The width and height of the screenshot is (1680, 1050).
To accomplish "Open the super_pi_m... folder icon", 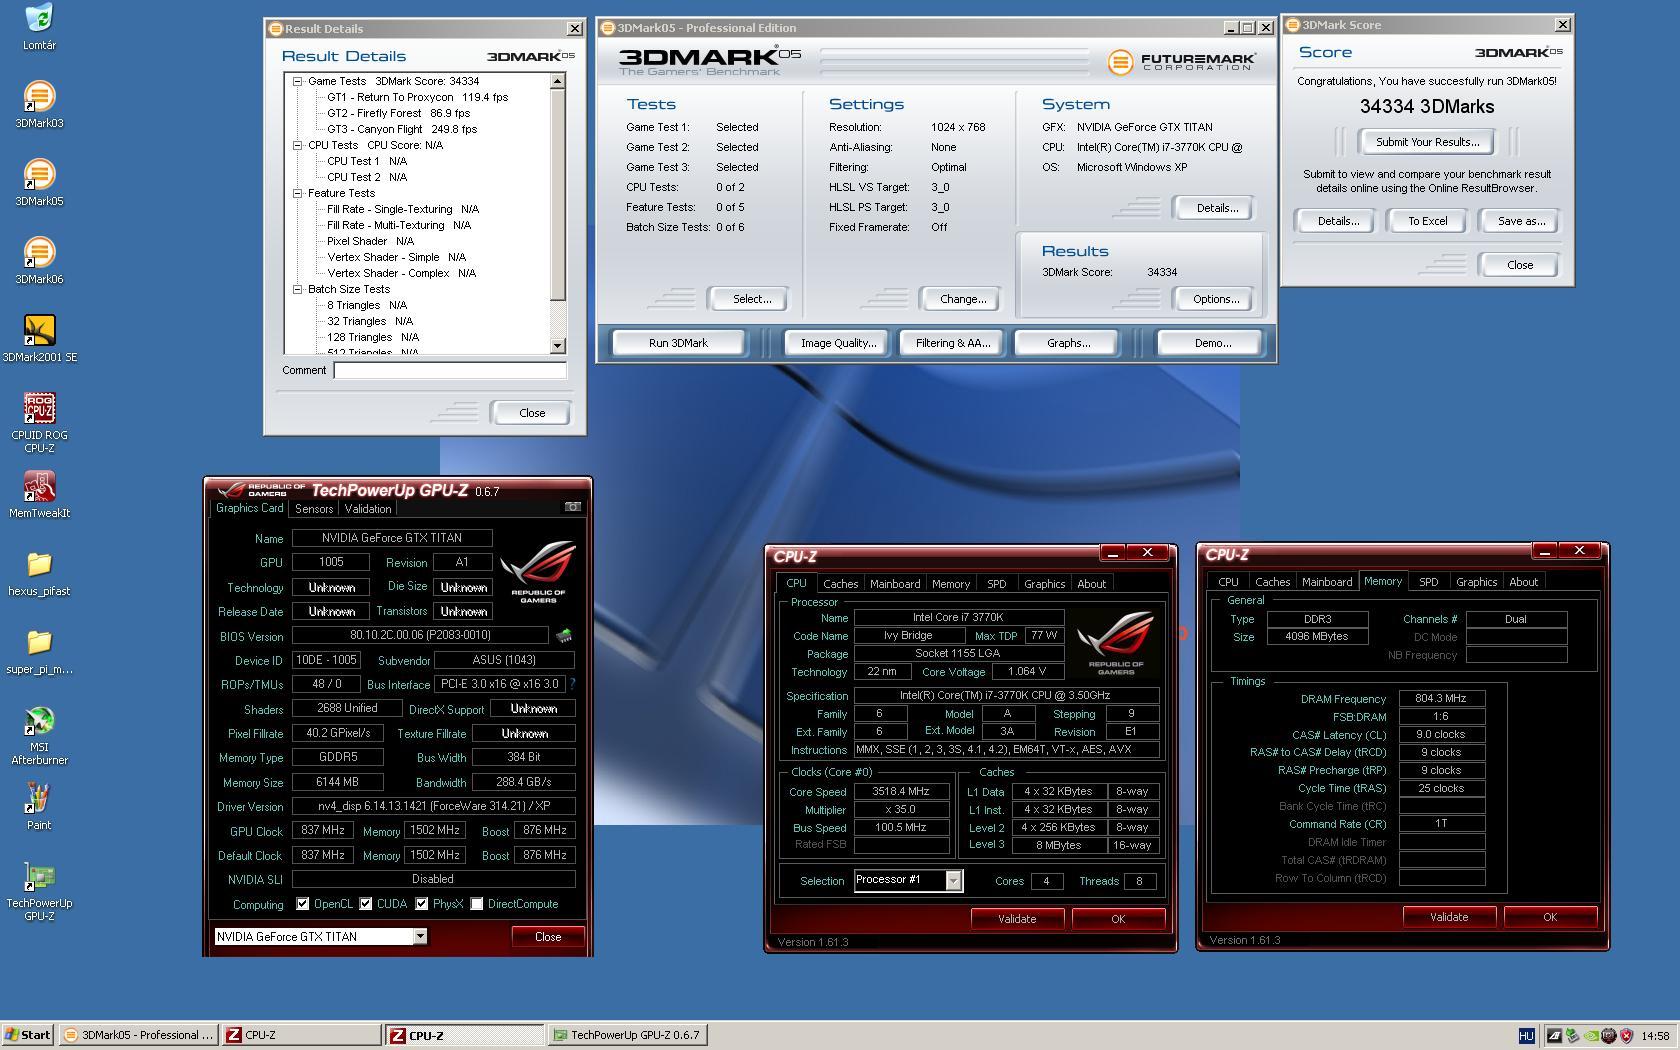I will tap(39, 650).
